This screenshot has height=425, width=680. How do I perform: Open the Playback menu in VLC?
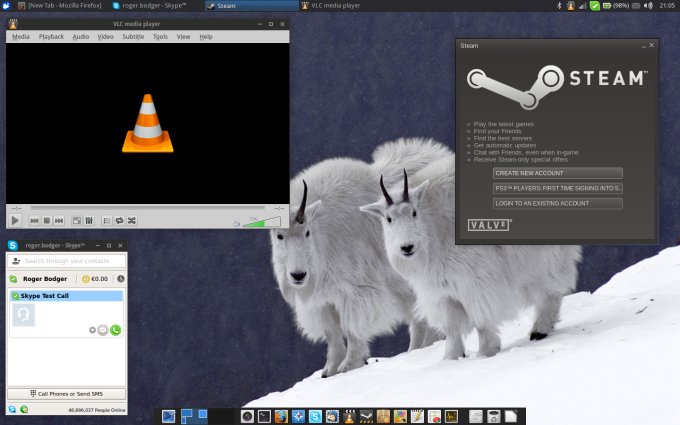click(x=51, y=37)
